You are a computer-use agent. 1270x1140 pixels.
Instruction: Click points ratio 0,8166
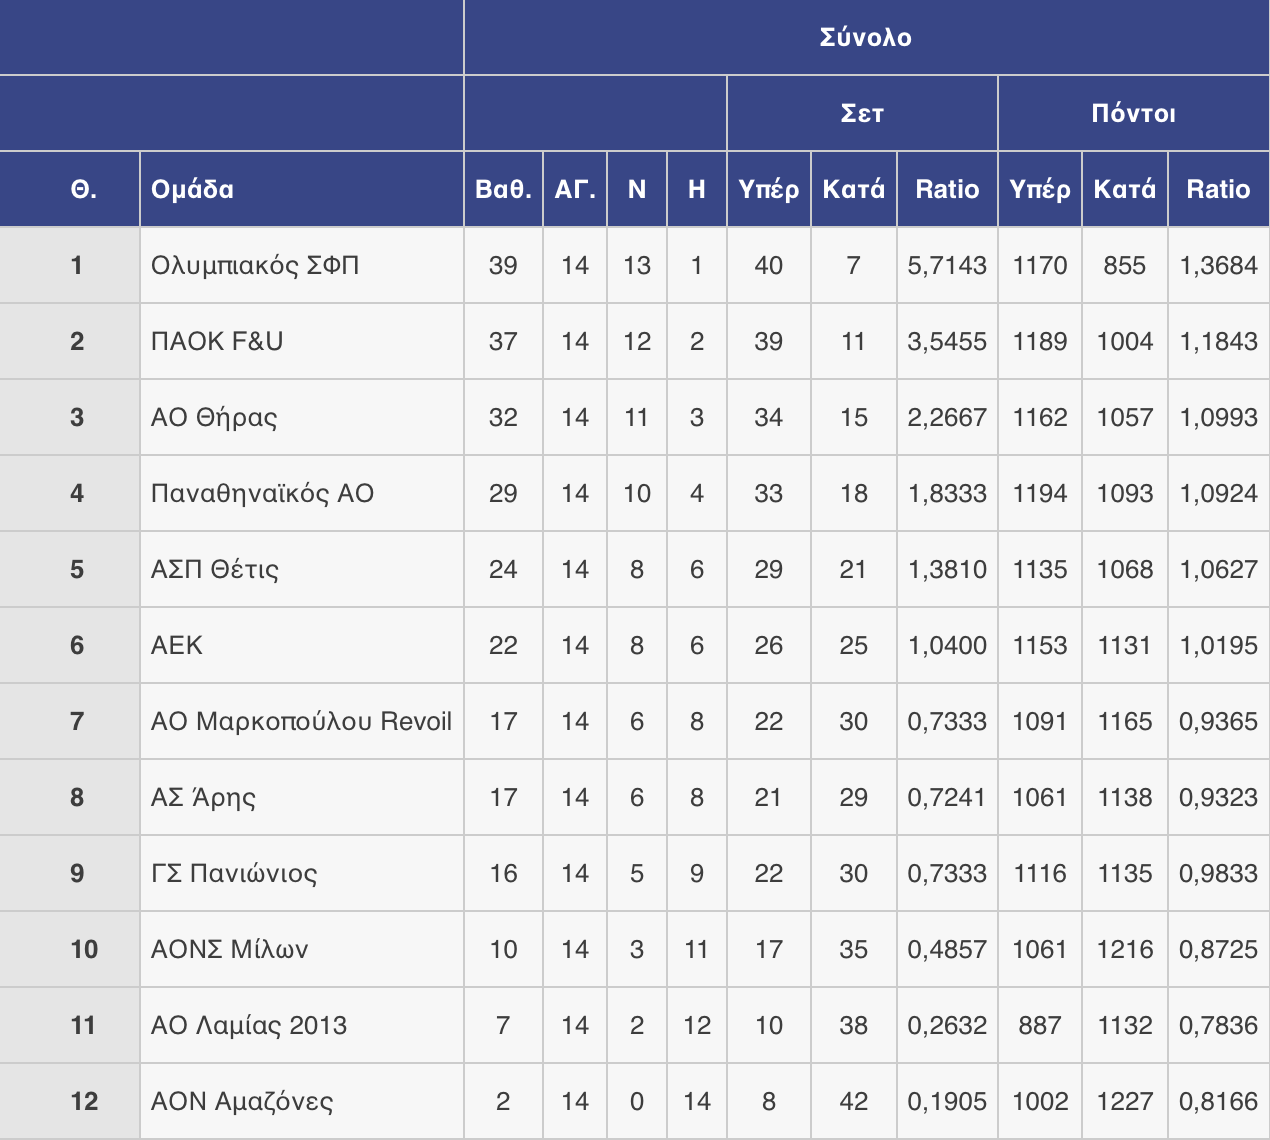pyautogui.click(x=1218, y=1101)
